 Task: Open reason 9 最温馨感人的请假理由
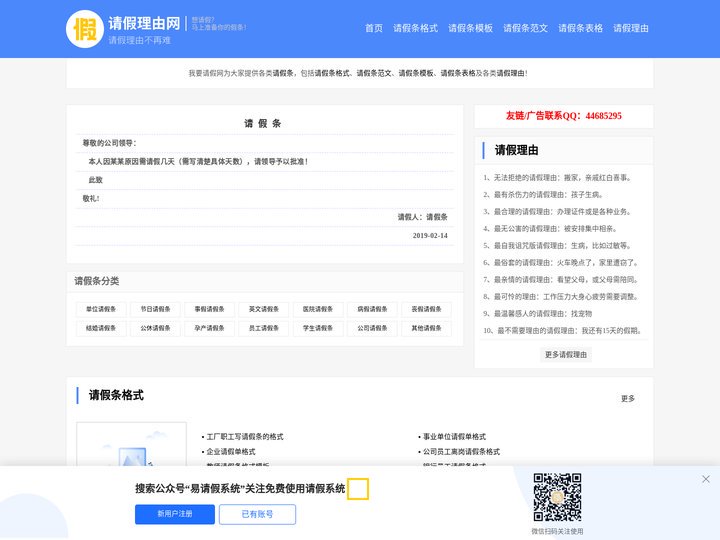coord(538,314)
